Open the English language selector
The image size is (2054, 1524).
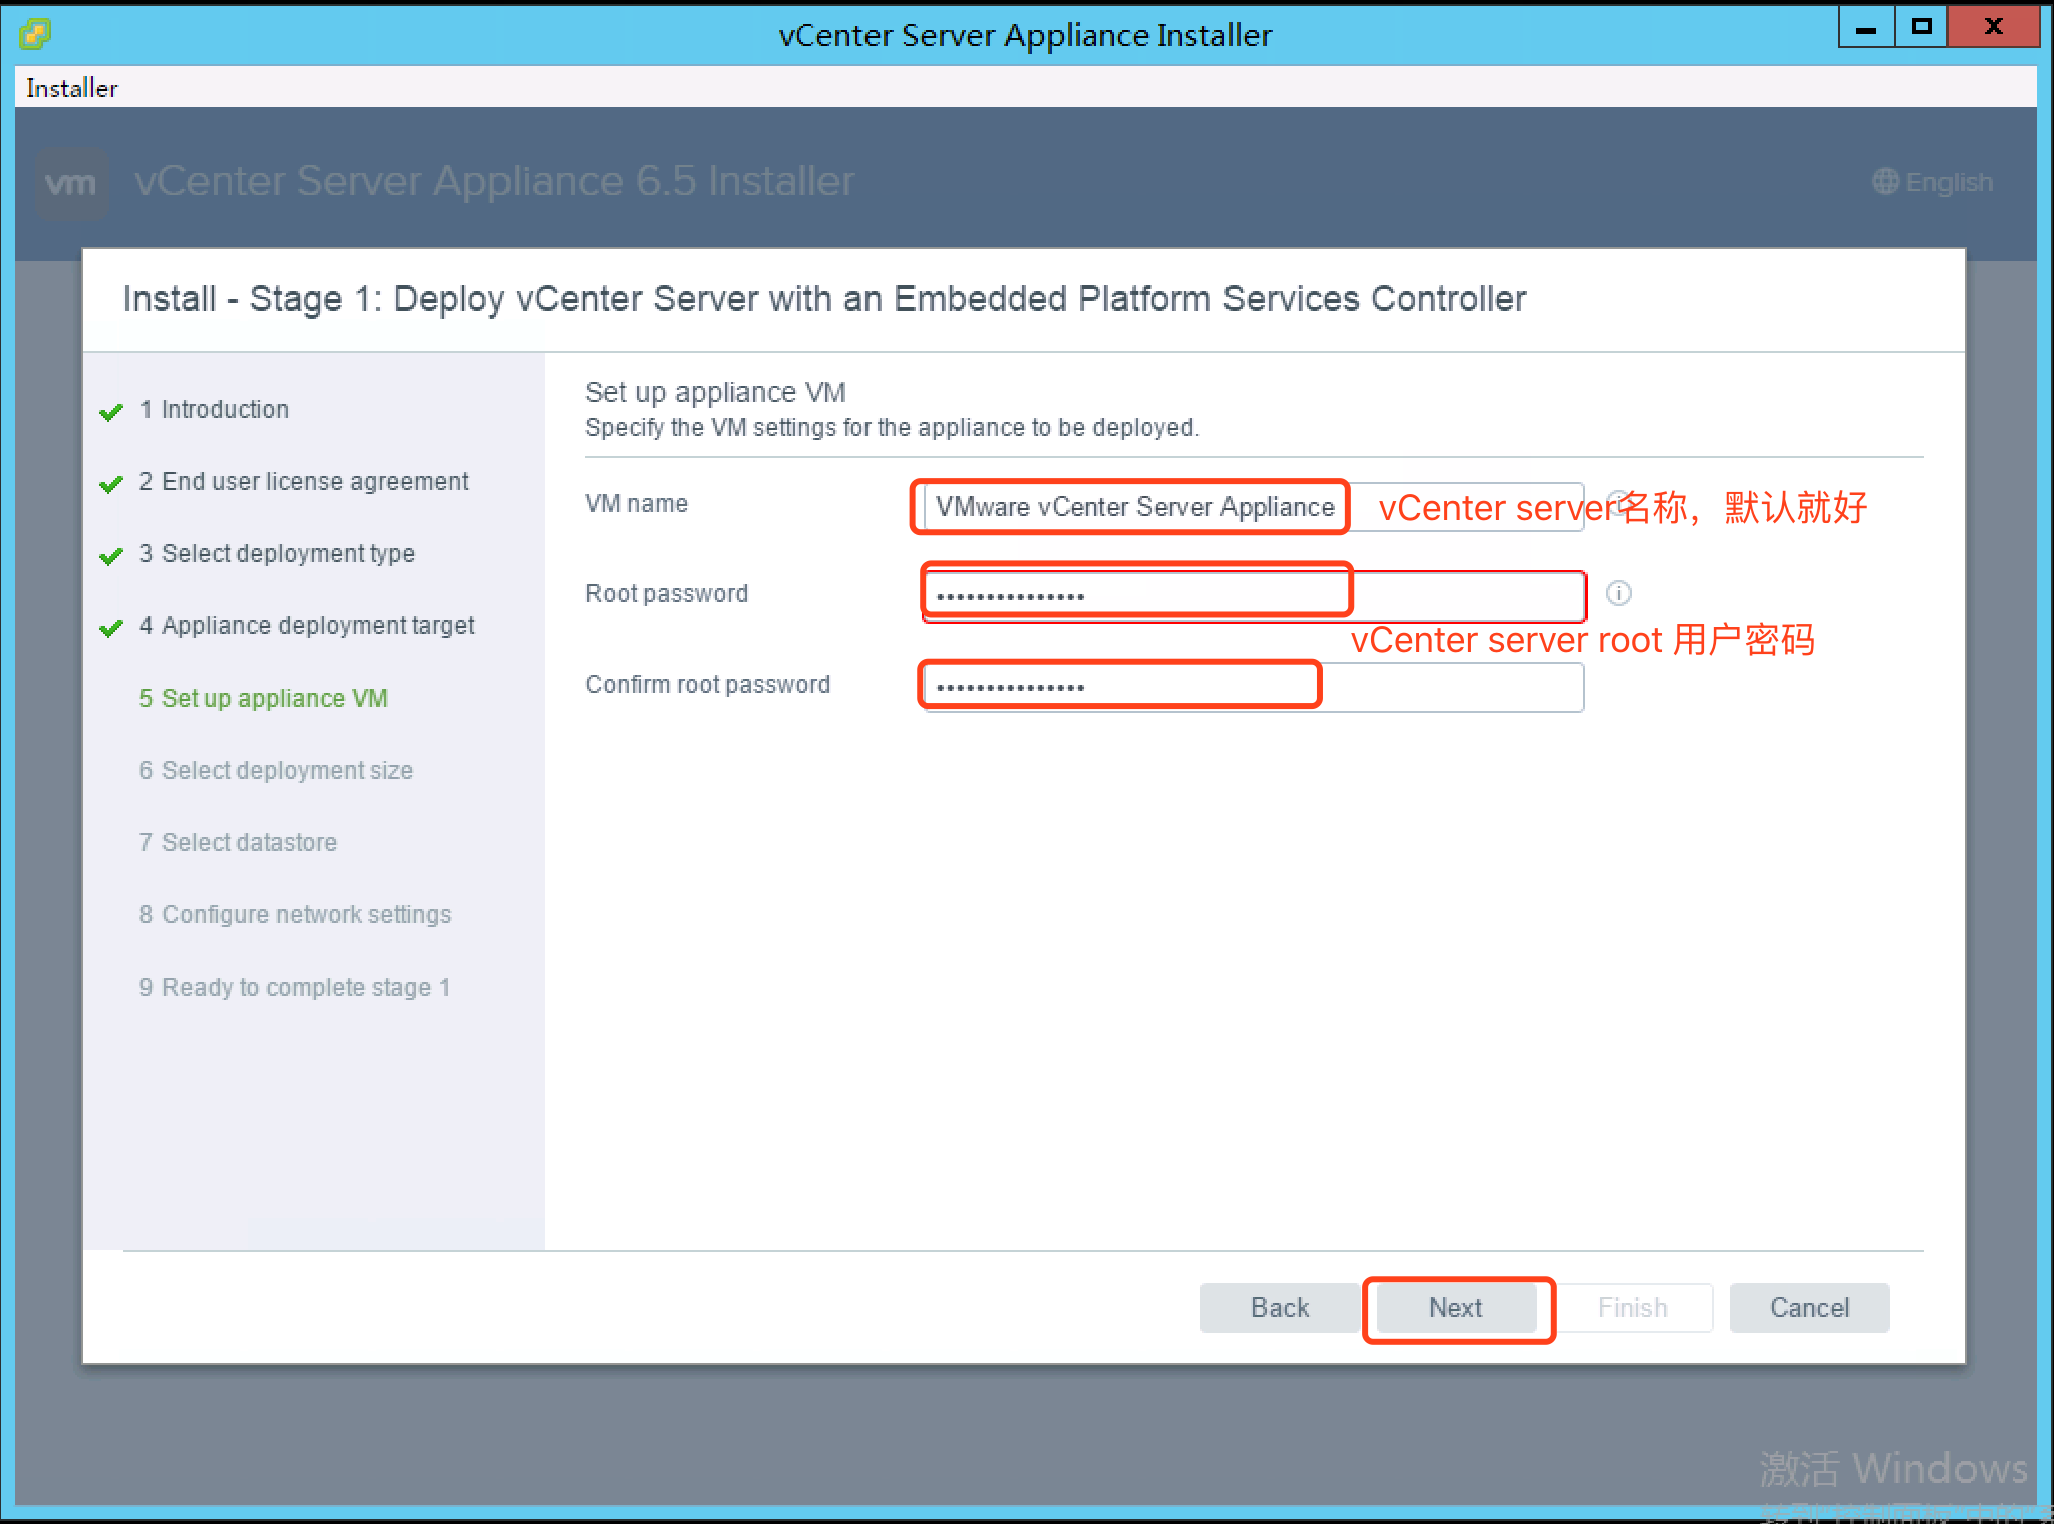pyautogui.click(x=1933, y=182)
